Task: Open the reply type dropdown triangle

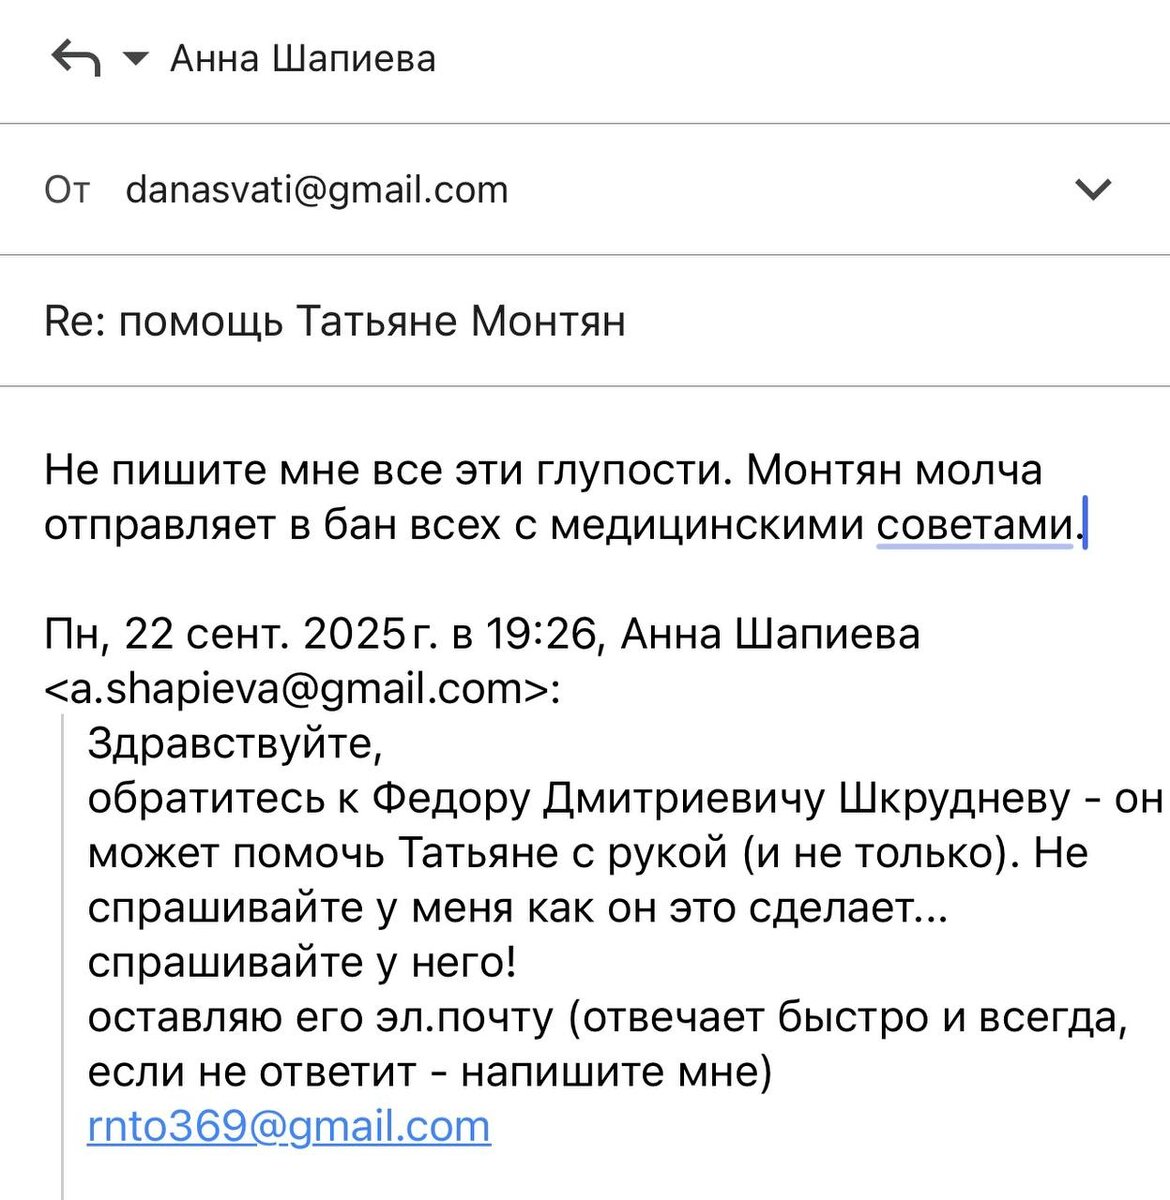Action: click(x=134, y=58)
